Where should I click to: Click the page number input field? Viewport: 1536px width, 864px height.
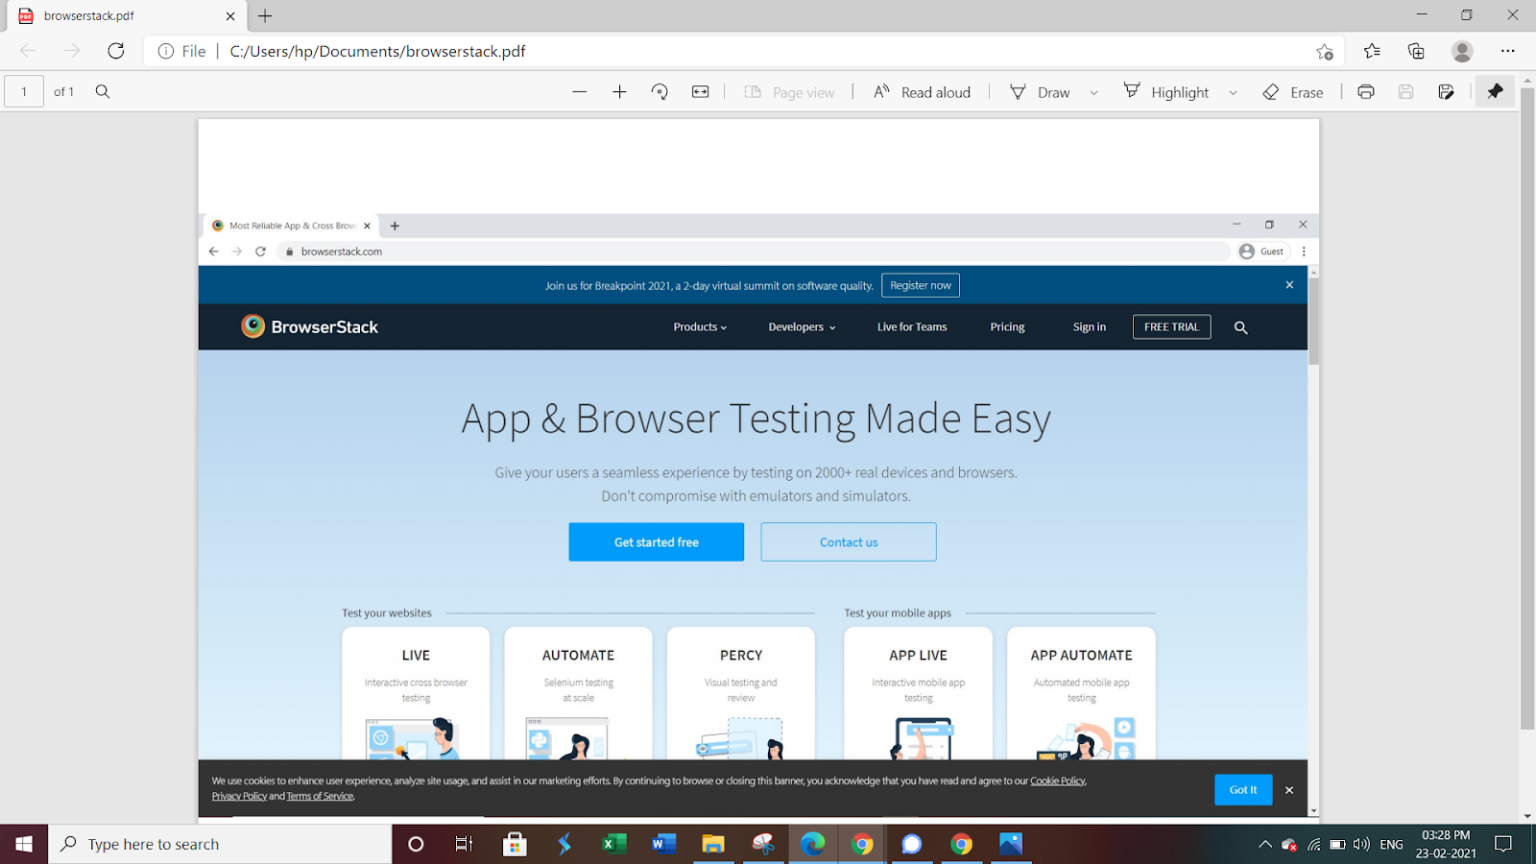[x=23, y=91]
